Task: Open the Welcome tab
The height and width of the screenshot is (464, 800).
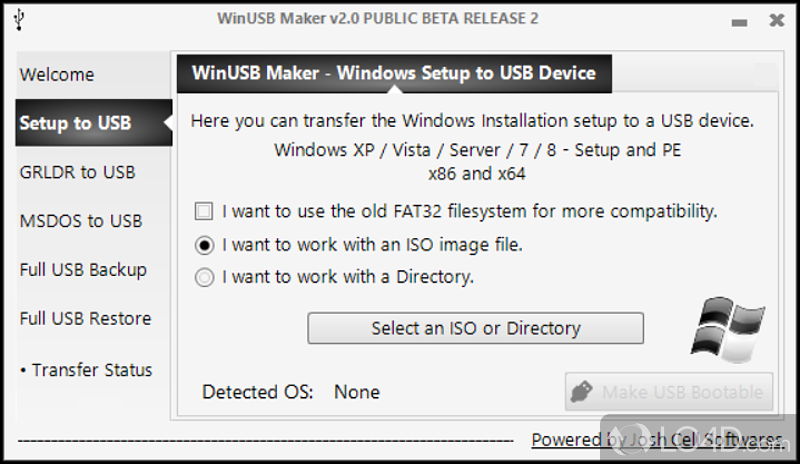Action: click(x=57, y=75)
